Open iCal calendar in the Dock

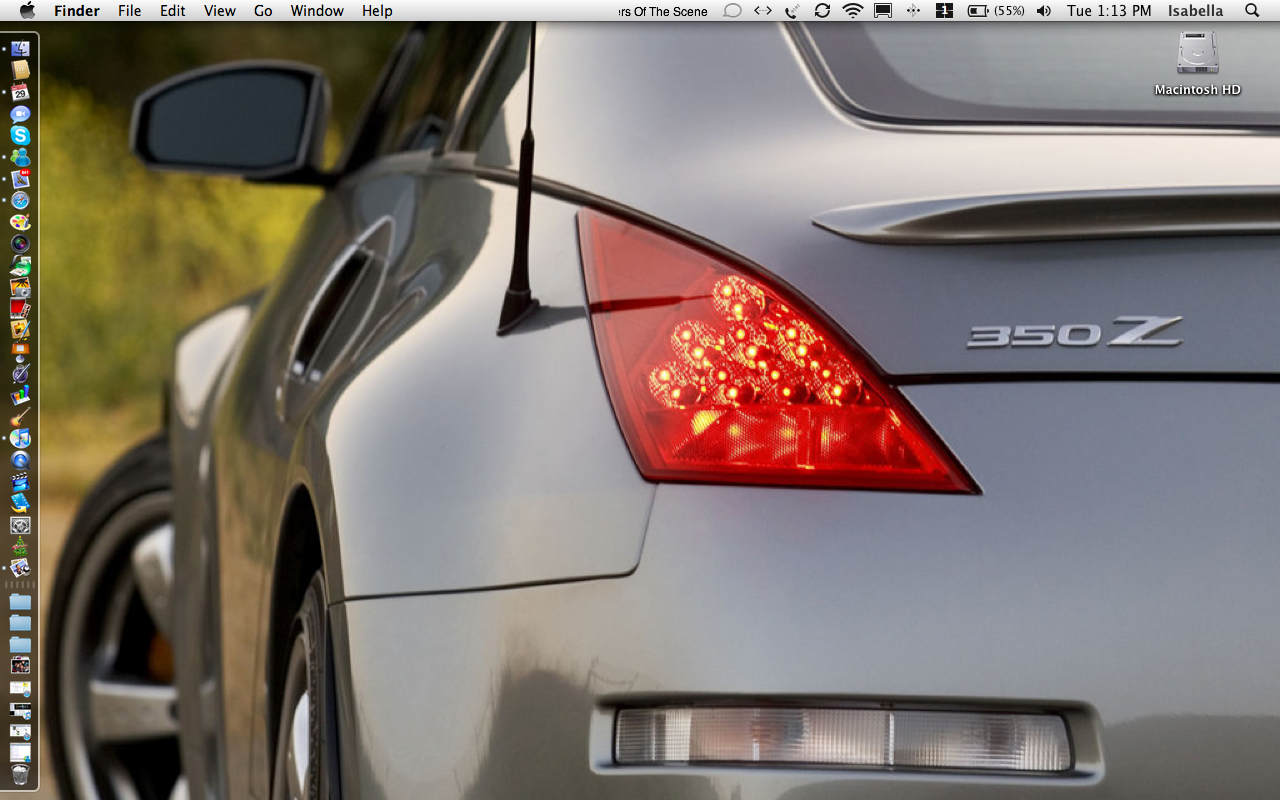click(20, 92)
